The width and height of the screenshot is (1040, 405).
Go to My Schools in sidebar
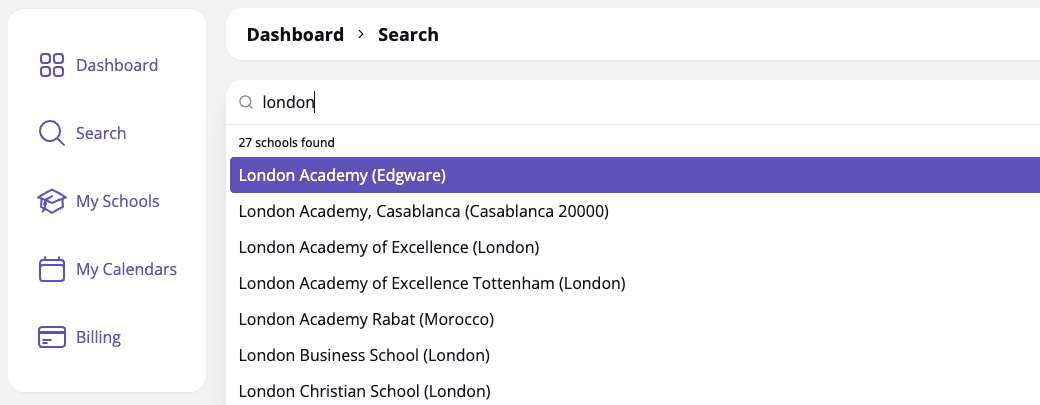coord(117,201)
